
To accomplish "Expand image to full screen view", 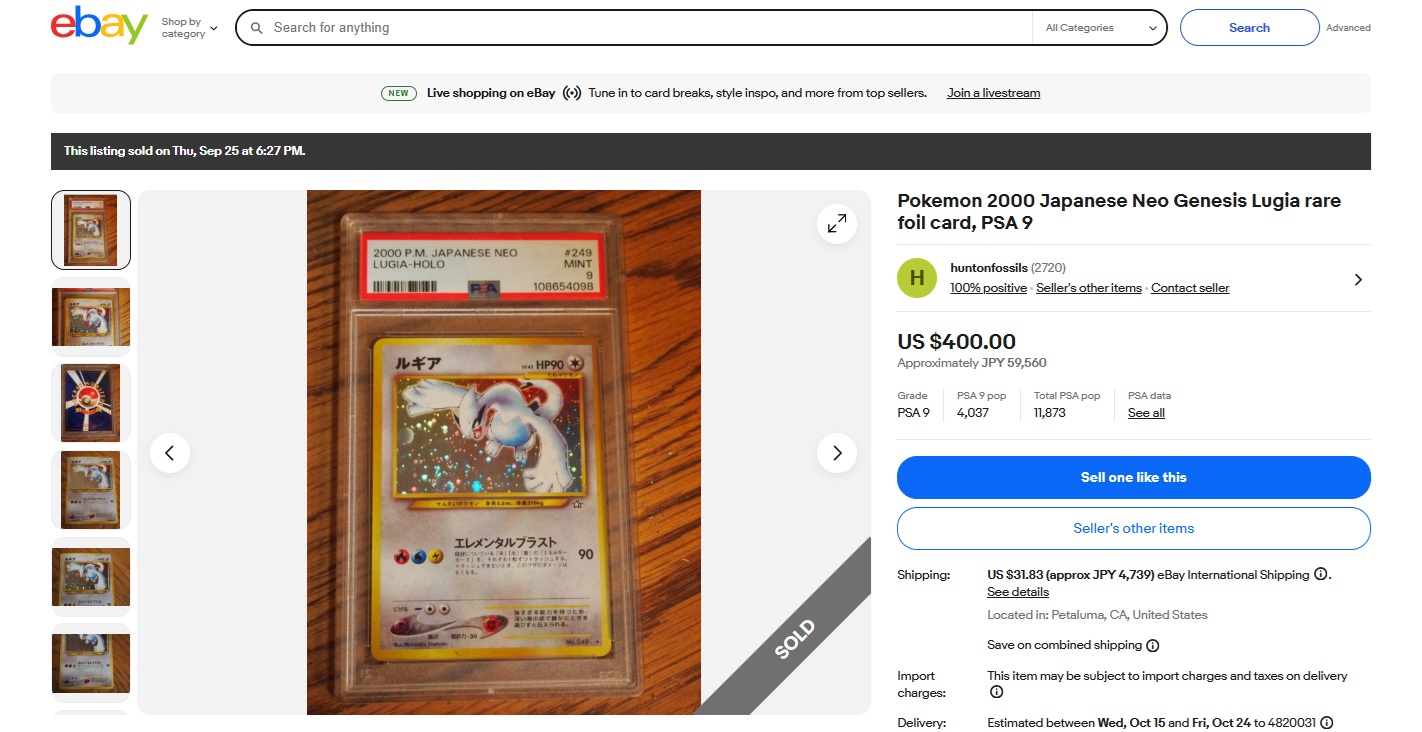I will point(837,224).
